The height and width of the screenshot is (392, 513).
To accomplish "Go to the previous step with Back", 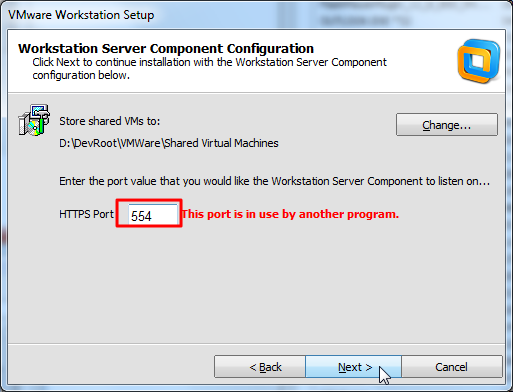I will [260, 367].
